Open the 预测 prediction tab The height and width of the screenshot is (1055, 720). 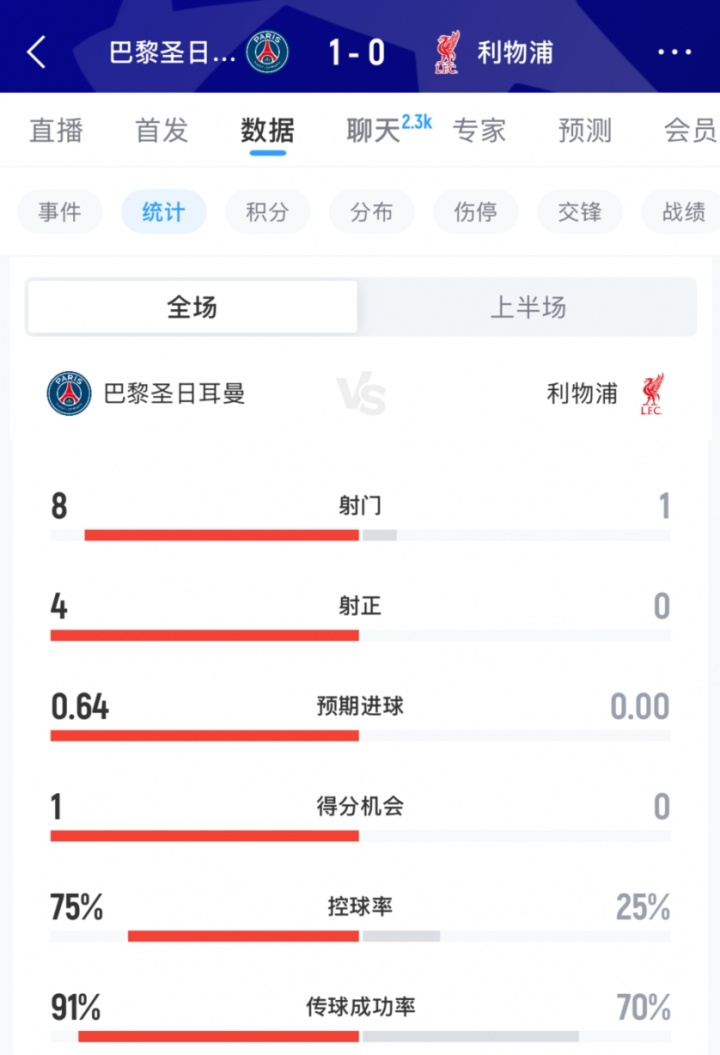tap(585, 131)
